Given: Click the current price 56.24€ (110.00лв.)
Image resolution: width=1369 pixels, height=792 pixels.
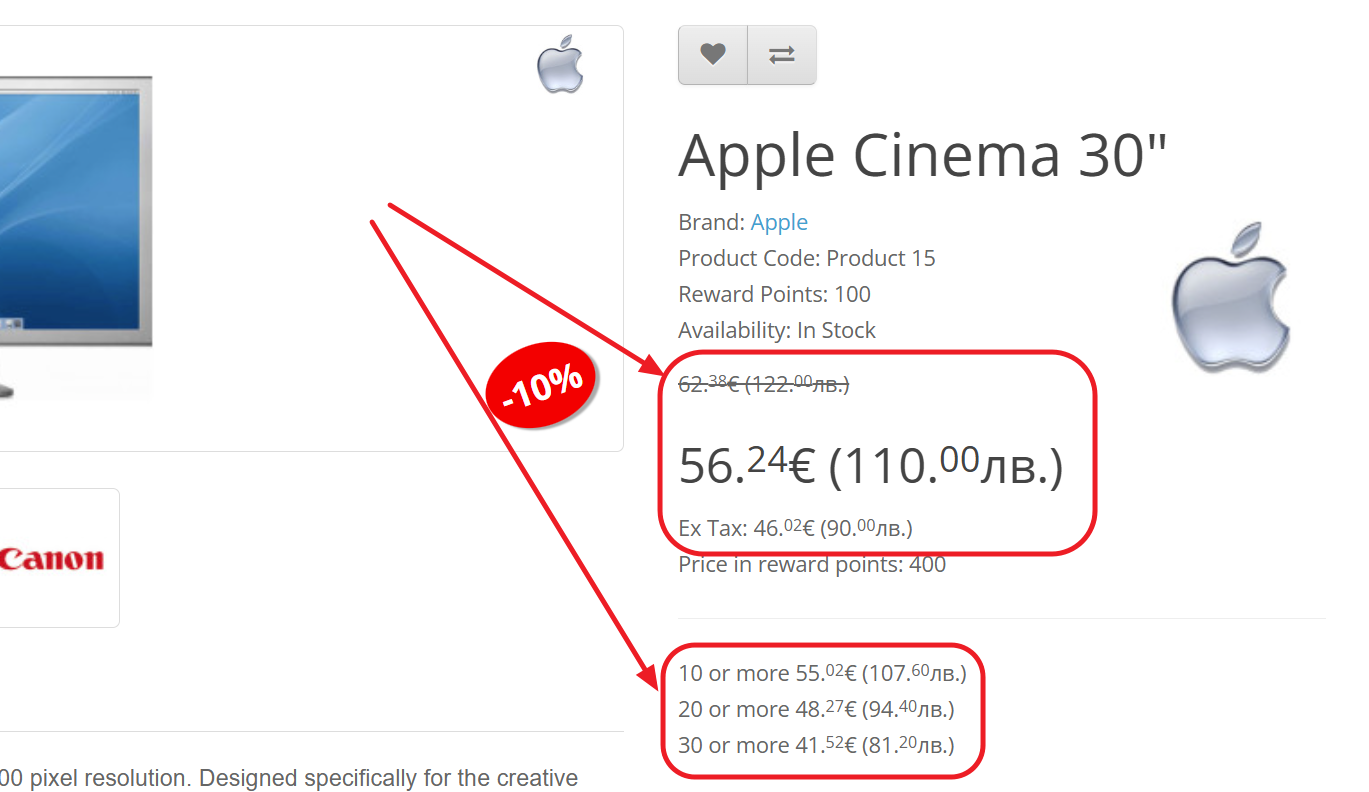Looking at the screenshot, I should pos(870,466).
